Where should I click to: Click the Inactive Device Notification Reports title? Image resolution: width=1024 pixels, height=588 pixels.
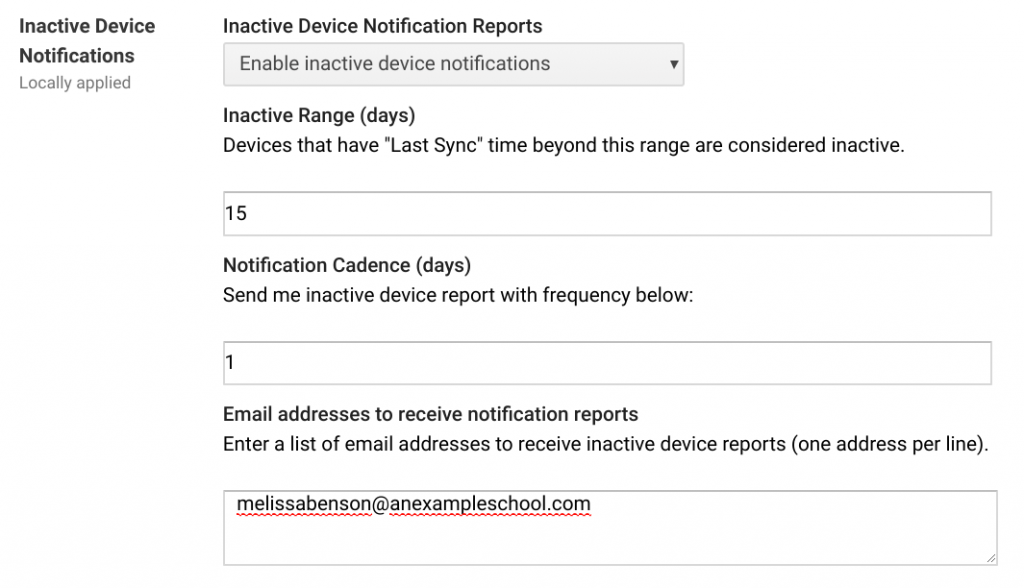(x=381, y=26)
